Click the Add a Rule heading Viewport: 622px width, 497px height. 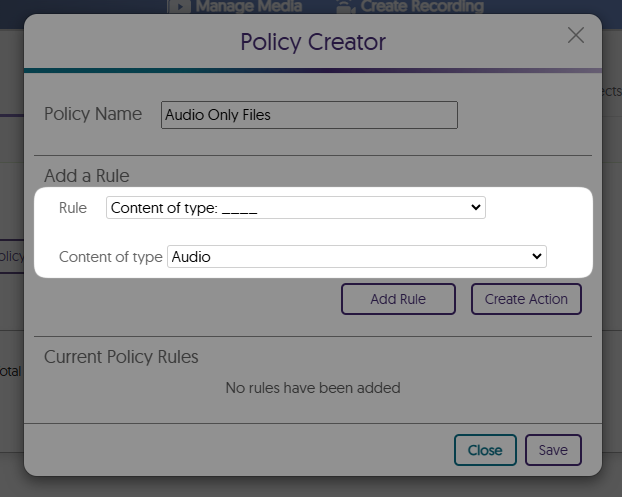[87, 176]
